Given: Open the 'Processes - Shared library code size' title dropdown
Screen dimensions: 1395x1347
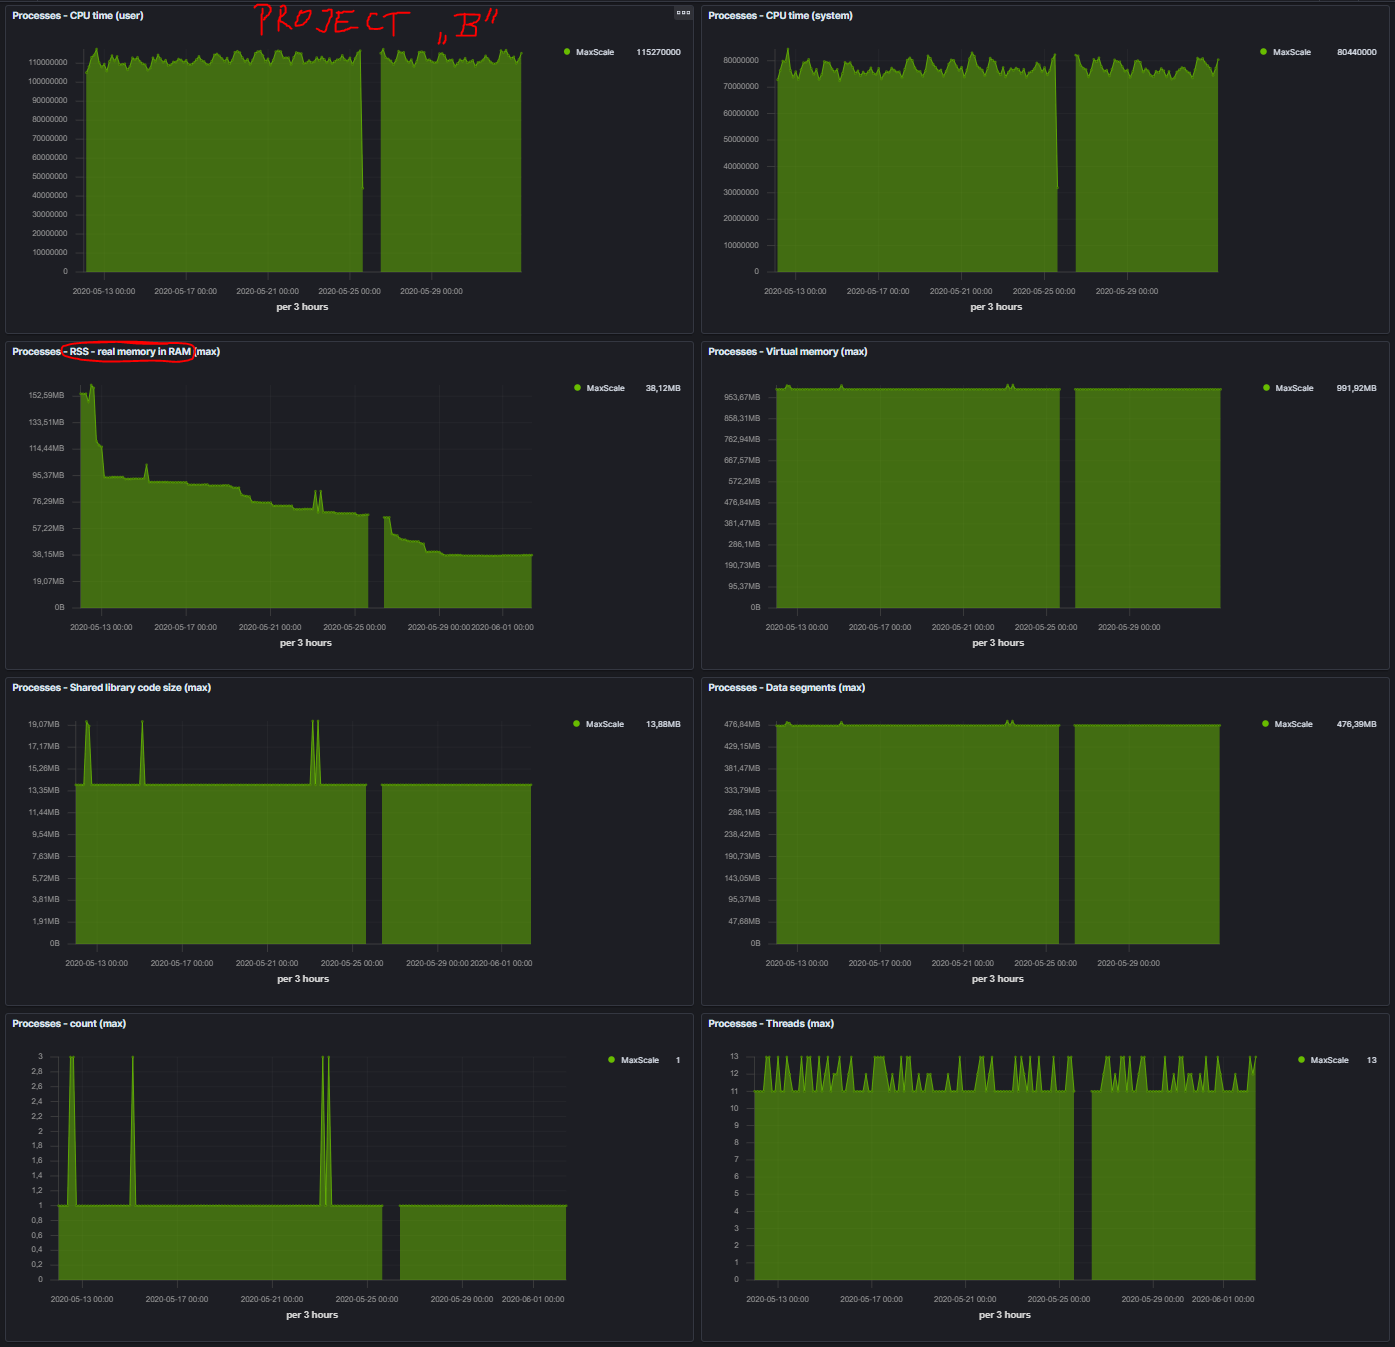Looking at the screenshot, I should (111, 688).
